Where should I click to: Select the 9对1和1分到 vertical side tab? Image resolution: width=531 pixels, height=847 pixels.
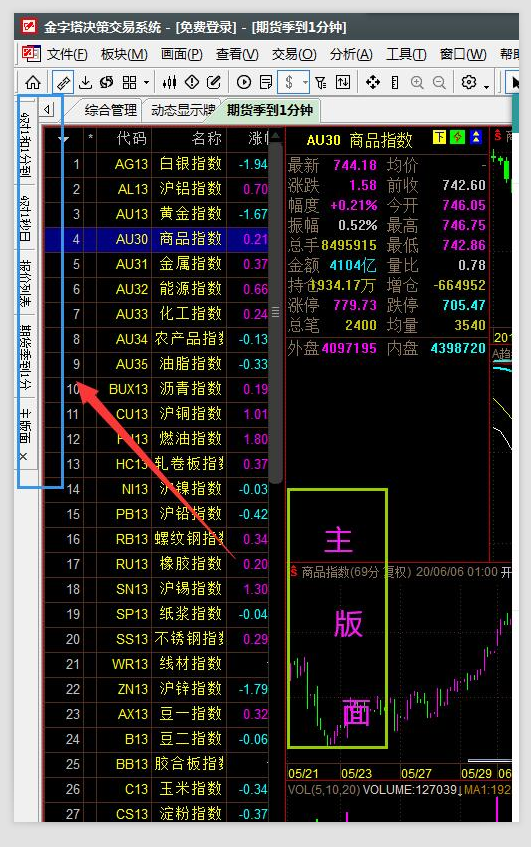click(x=25, y=145)
